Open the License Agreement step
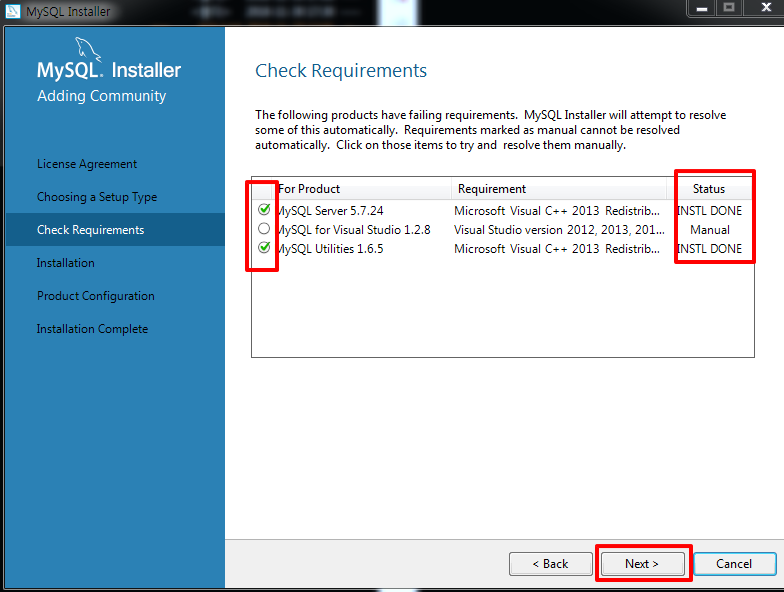This screenshot has height=592, width=784. [x=87, y=164]
